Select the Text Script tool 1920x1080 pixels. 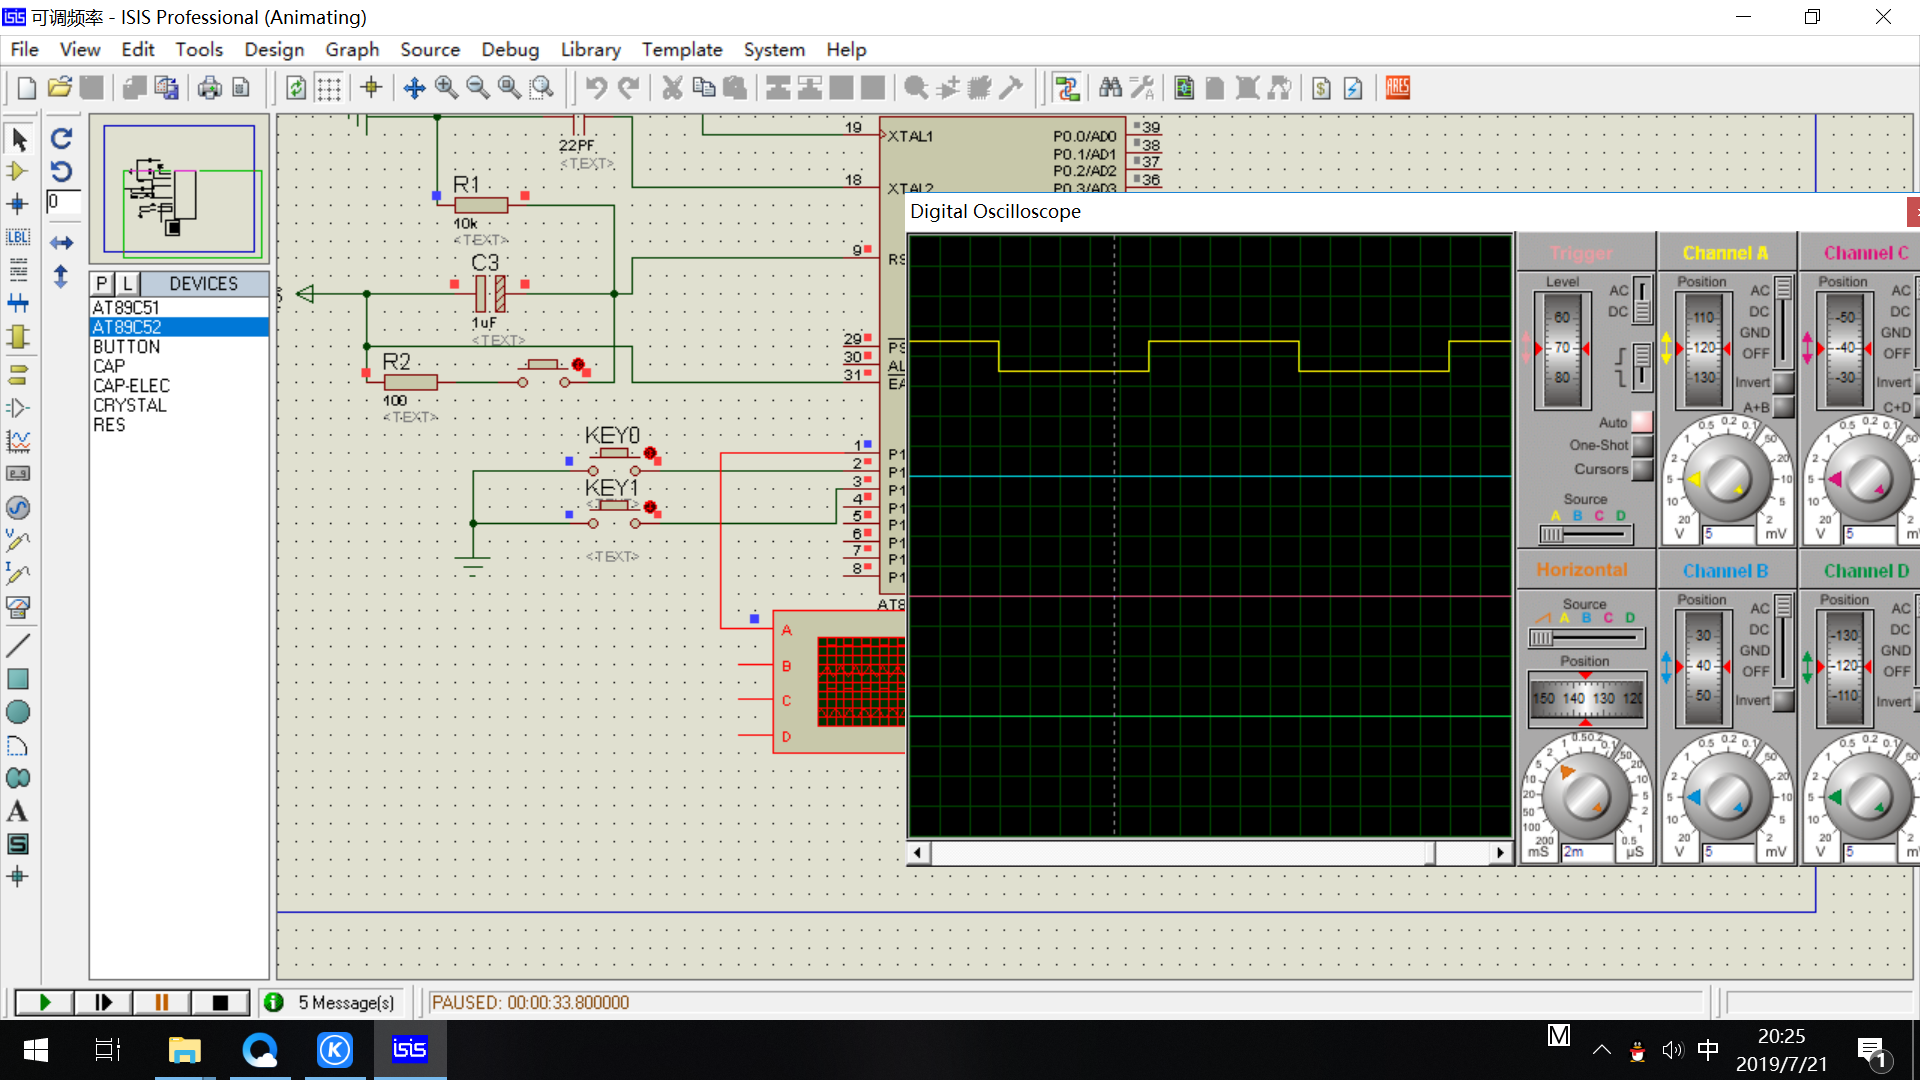click(x=18, y=270)
